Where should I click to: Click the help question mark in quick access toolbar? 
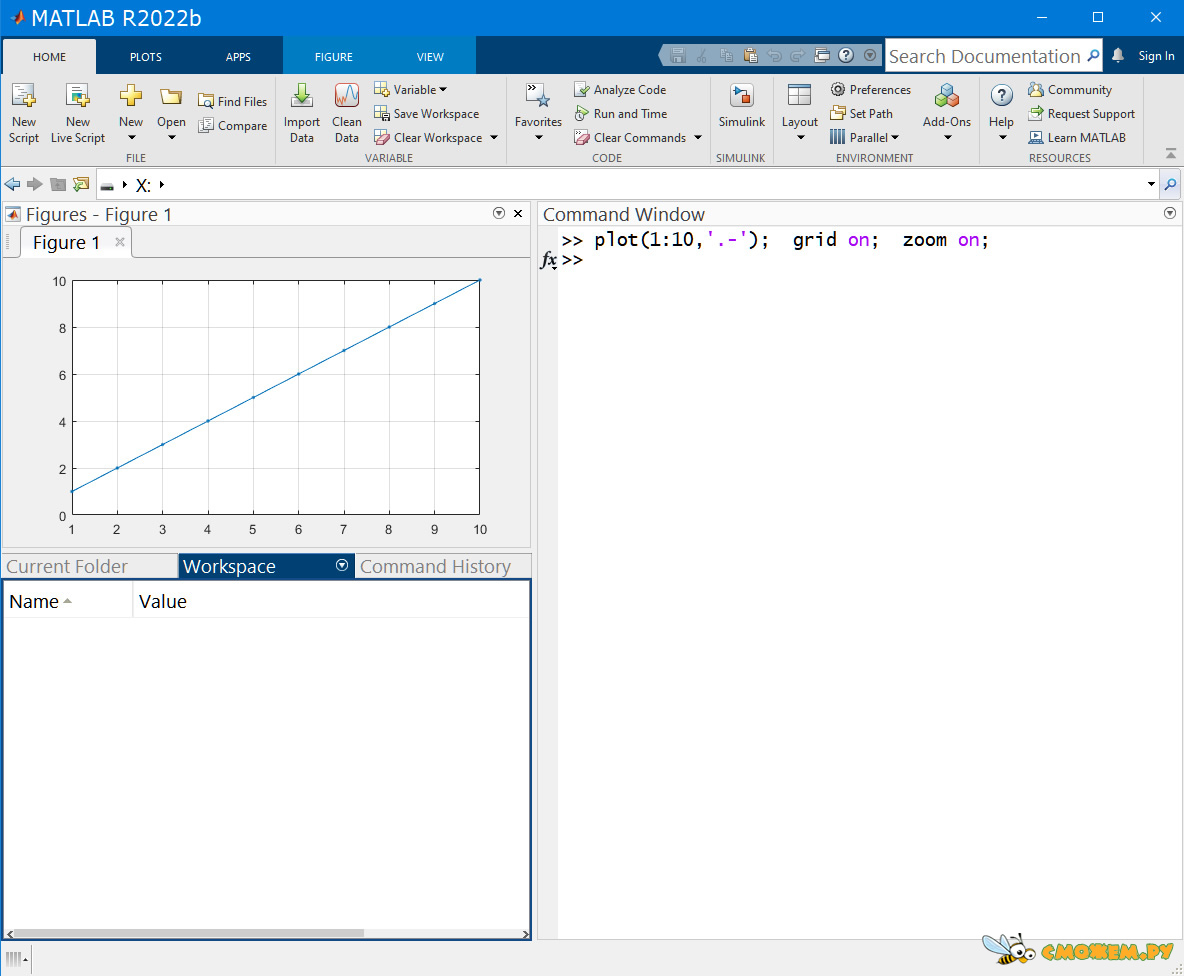pos(846,55)
